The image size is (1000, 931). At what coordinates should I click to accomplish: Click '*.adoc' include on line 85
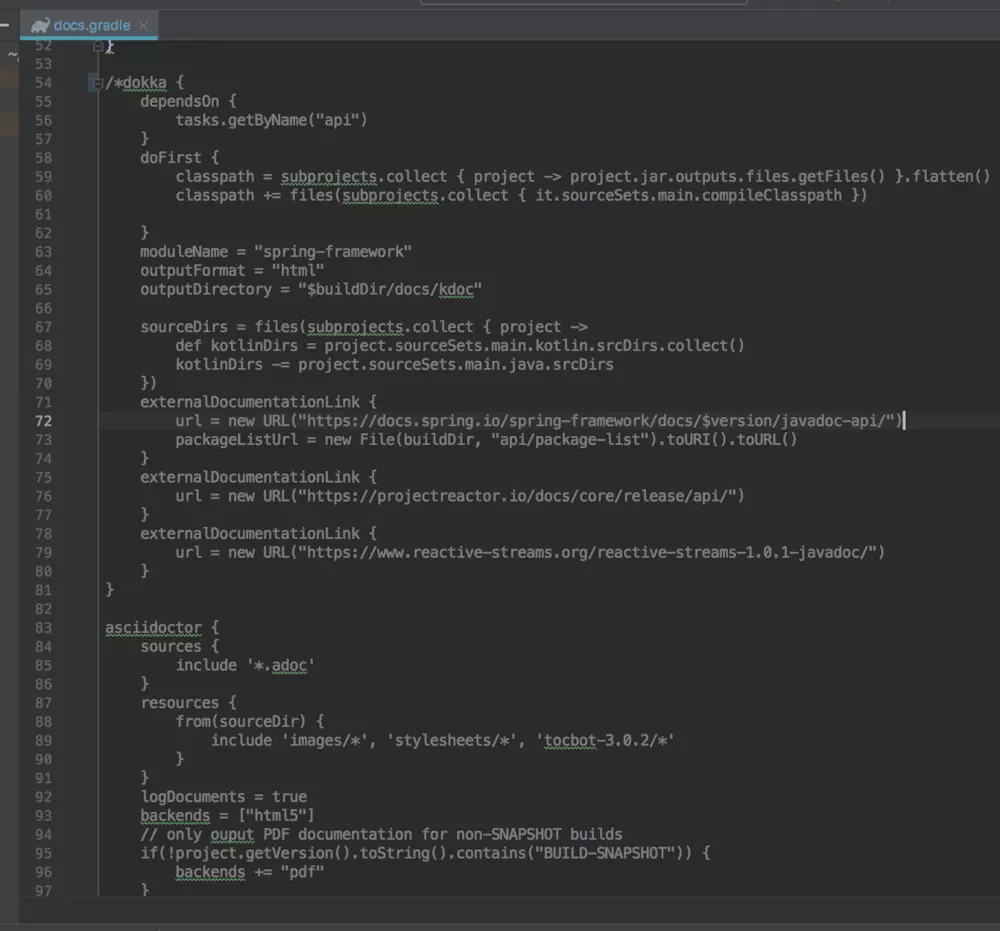pyautogui.click(x=281, y=666)
